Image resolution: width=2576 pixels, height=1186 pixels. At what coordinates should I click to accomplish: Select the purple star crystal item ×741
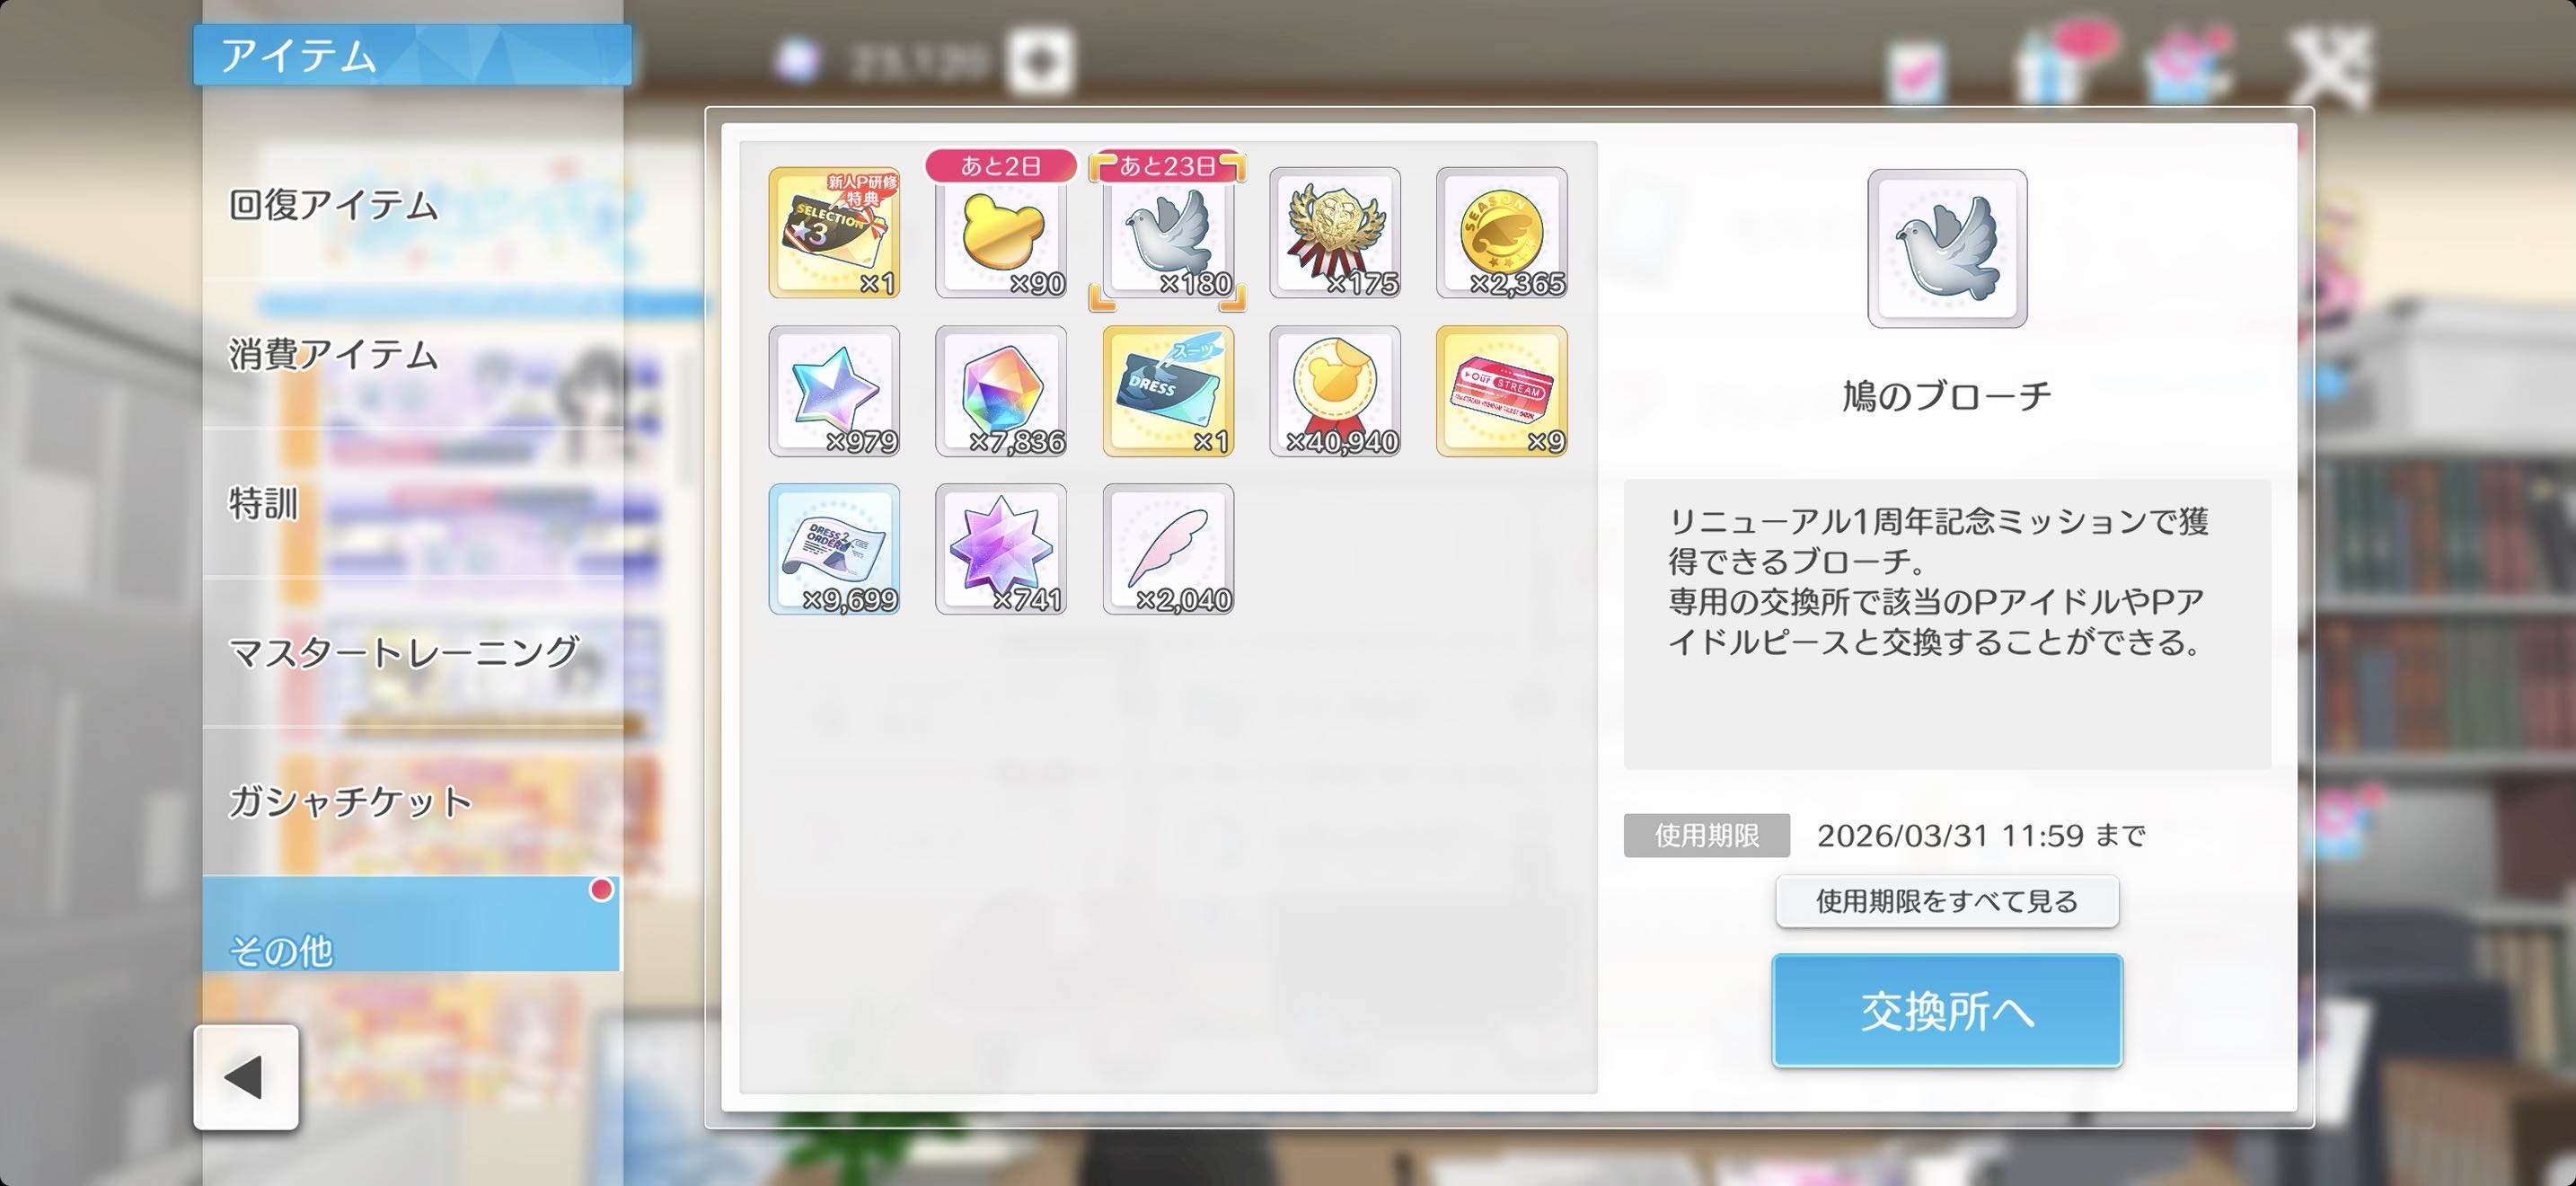click(x=1001, y=549)
